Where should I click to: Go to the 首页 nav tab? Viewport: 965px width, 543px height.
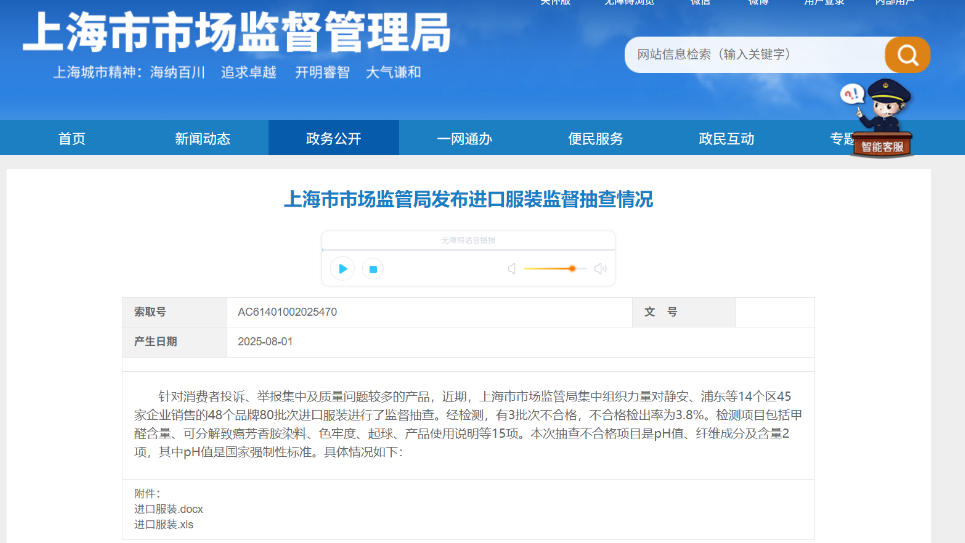tap(72, 139)
